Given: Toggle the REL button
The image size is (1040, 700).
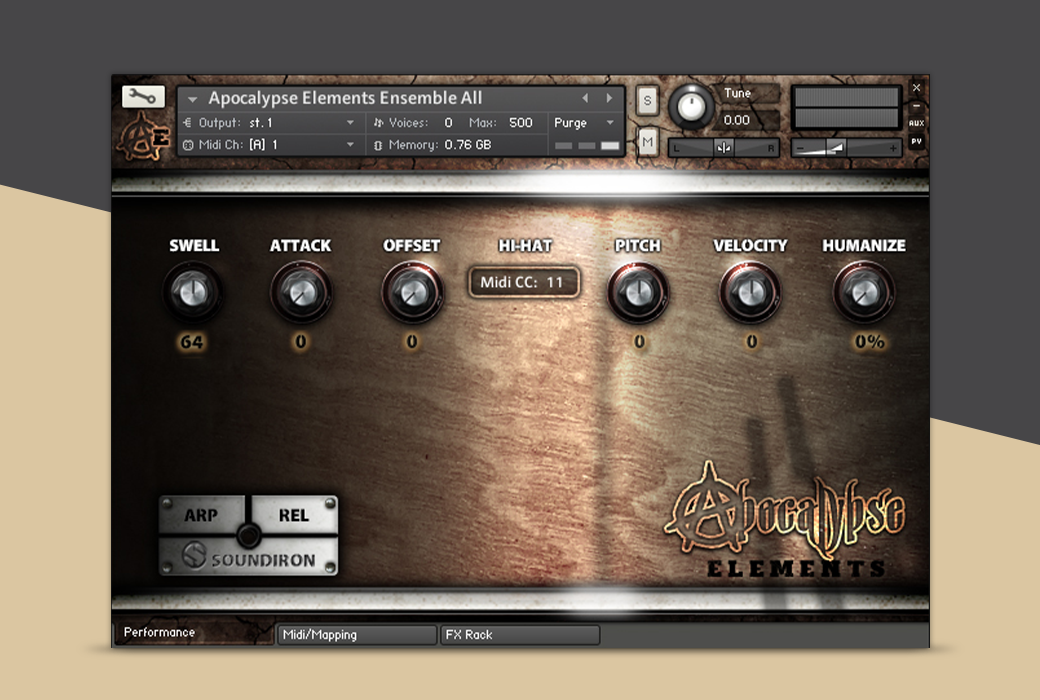Looking at the screenshot, I should 294,515.
